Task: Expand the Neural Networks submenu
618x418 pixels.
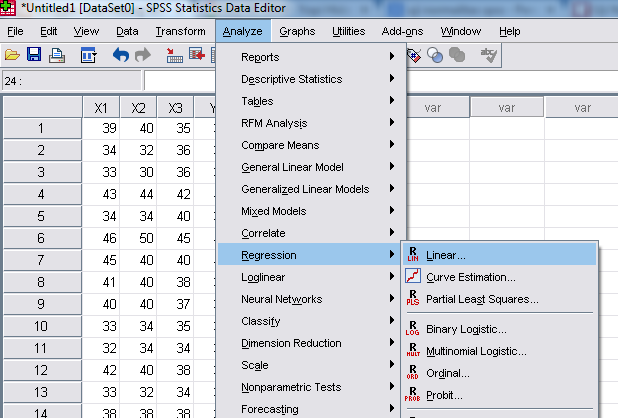Action: tap(309, 299)
